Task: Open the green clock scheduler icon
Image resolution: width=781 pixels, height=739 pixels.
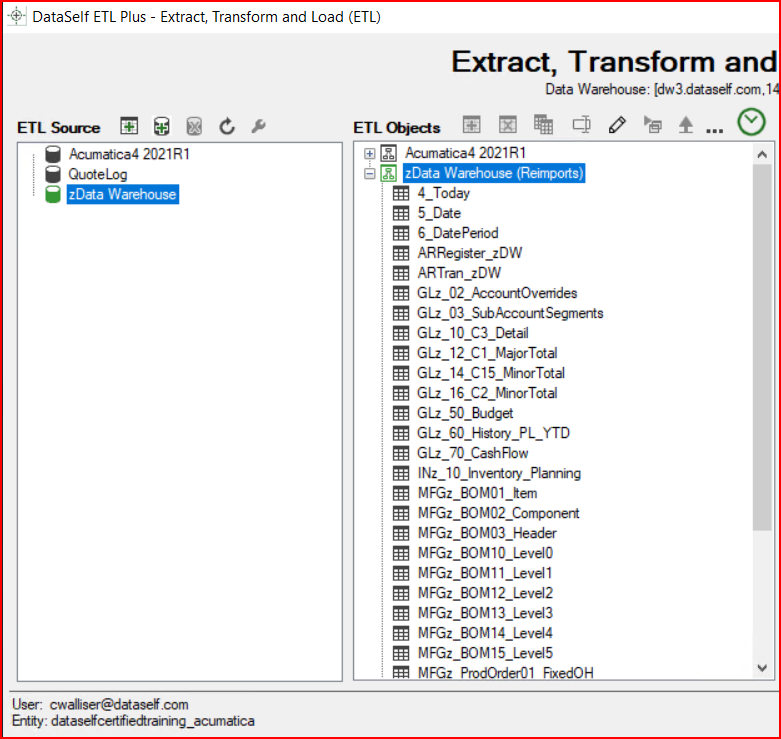Action: 751,122
